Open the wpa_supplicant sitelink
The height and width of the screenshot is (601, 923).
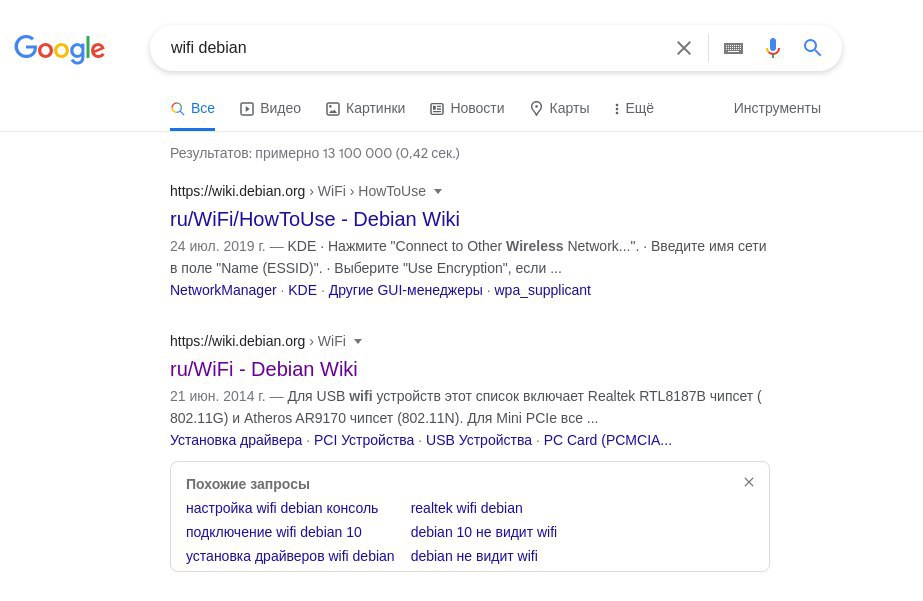(x=543, y=290)
